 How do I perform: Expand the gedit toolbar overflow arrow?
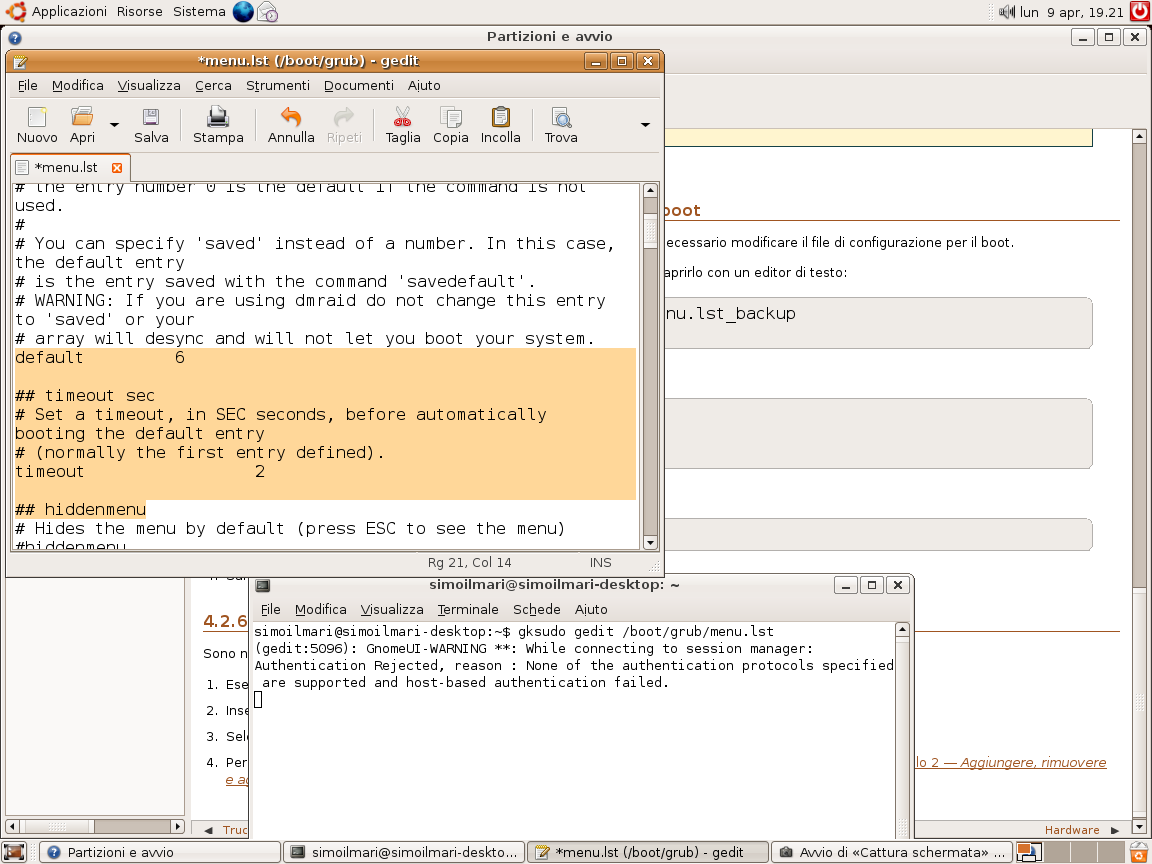pyautogui.click(x=645, y=125)
